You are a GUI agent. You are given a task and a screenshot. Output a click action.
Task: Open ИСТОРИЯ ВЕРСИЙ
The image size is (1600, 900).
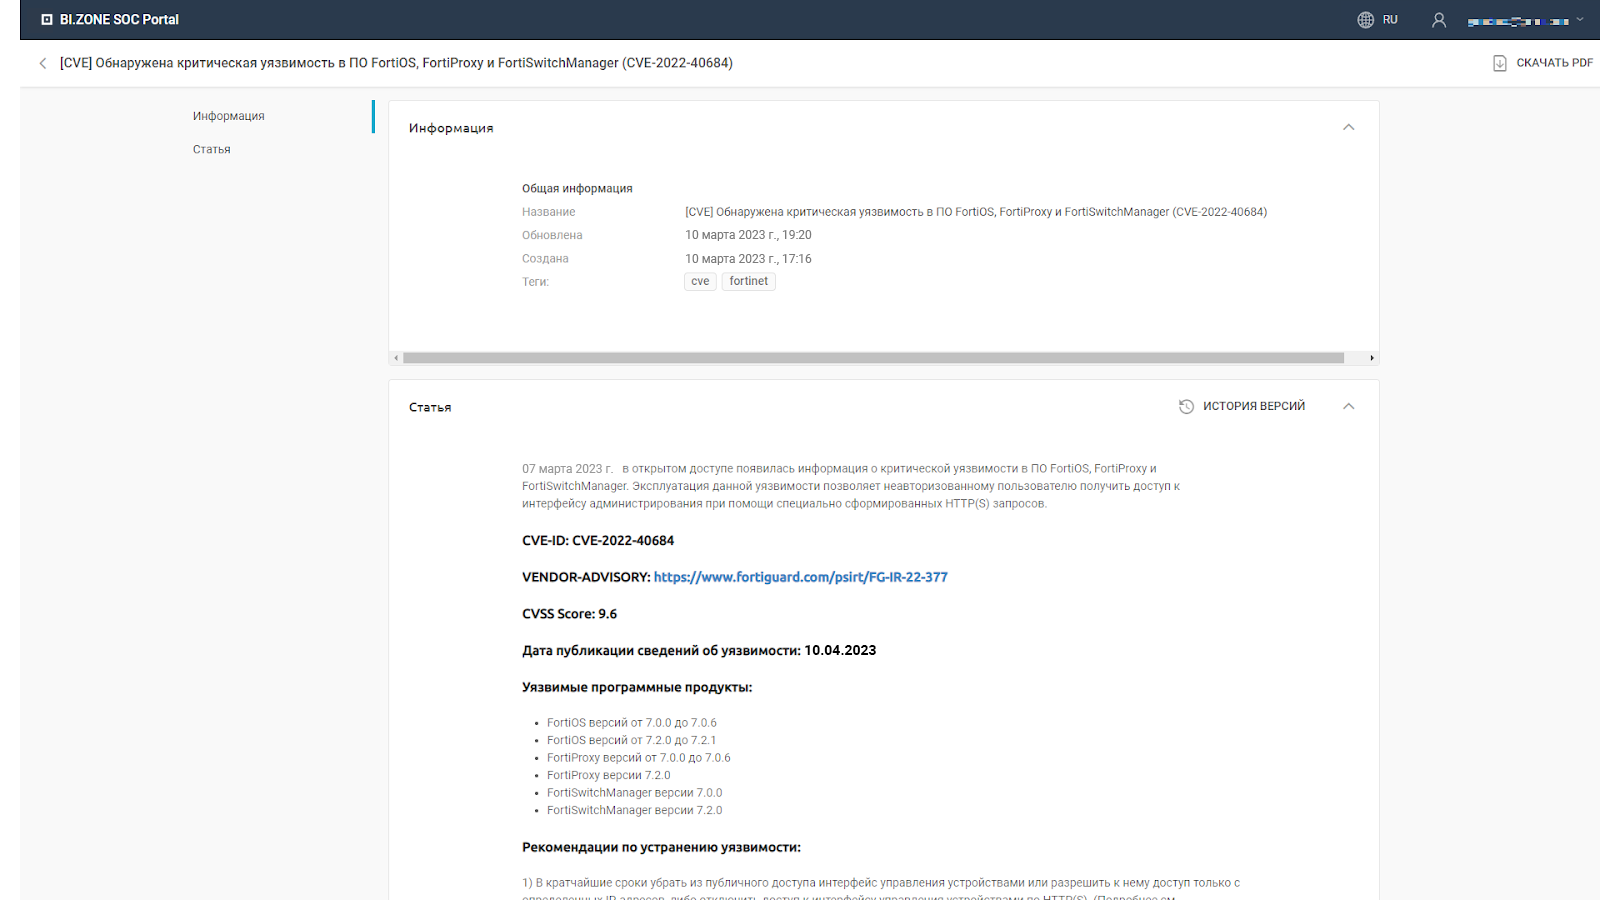tap(1242, 406)
